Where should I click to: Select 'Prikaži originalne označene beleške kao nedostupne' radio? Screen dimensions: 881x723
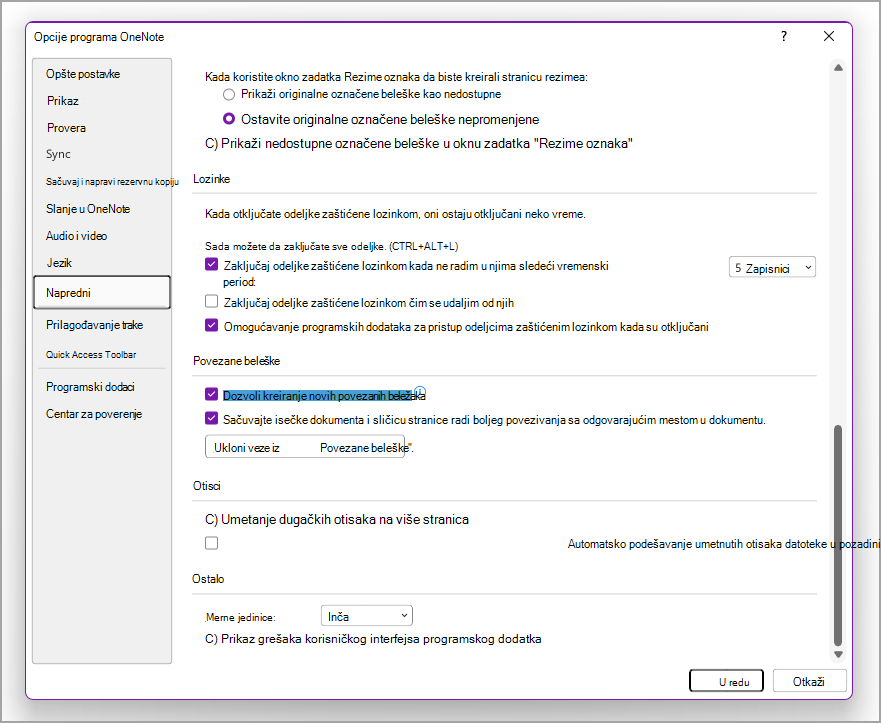(x=229, y=94)
